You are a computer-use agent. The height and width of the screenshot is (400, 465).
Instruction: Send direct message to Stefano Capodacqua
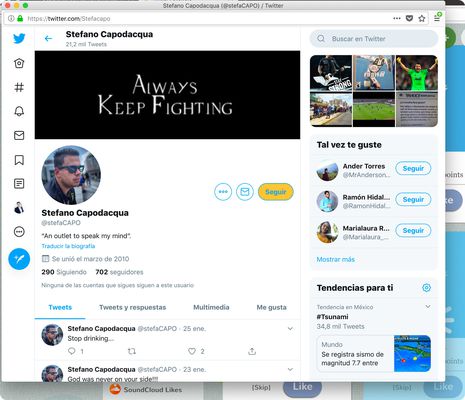point(245,192)
